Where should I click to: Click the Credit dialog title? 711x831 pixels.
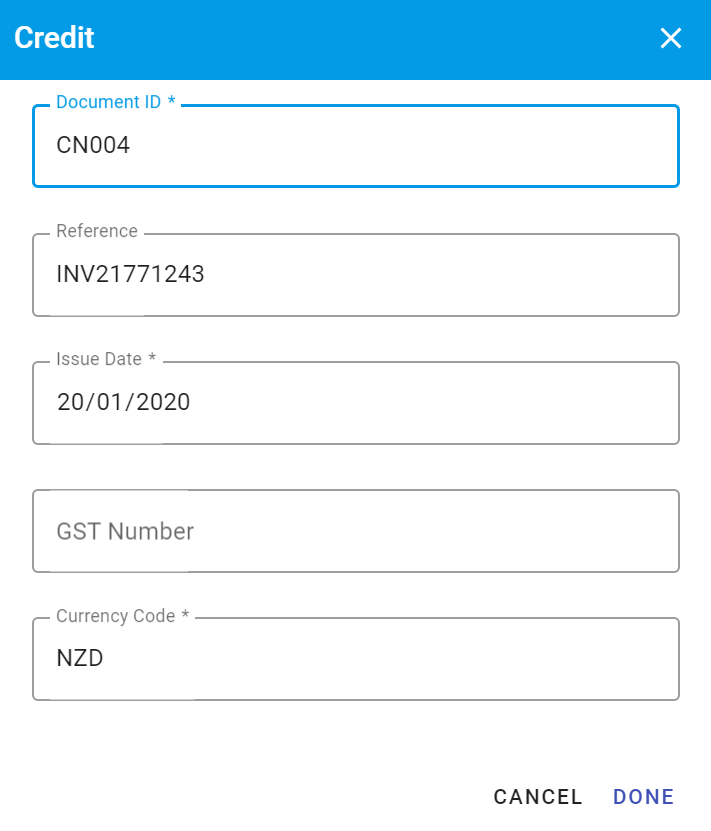[x=54, y=38]
